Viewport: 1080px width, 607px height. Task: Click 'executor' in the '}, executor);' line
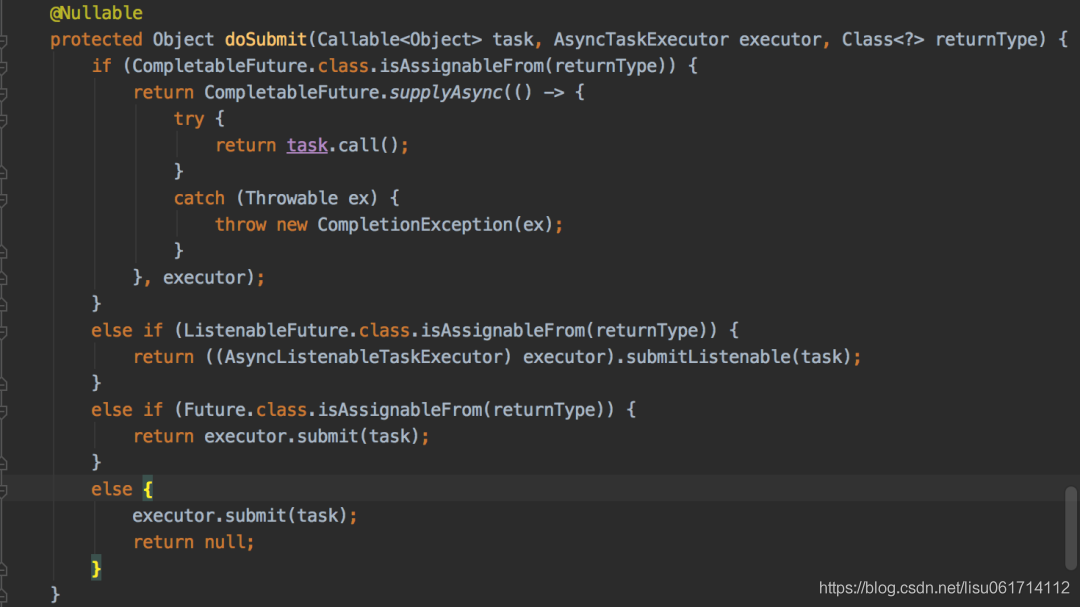click(204, 278)
